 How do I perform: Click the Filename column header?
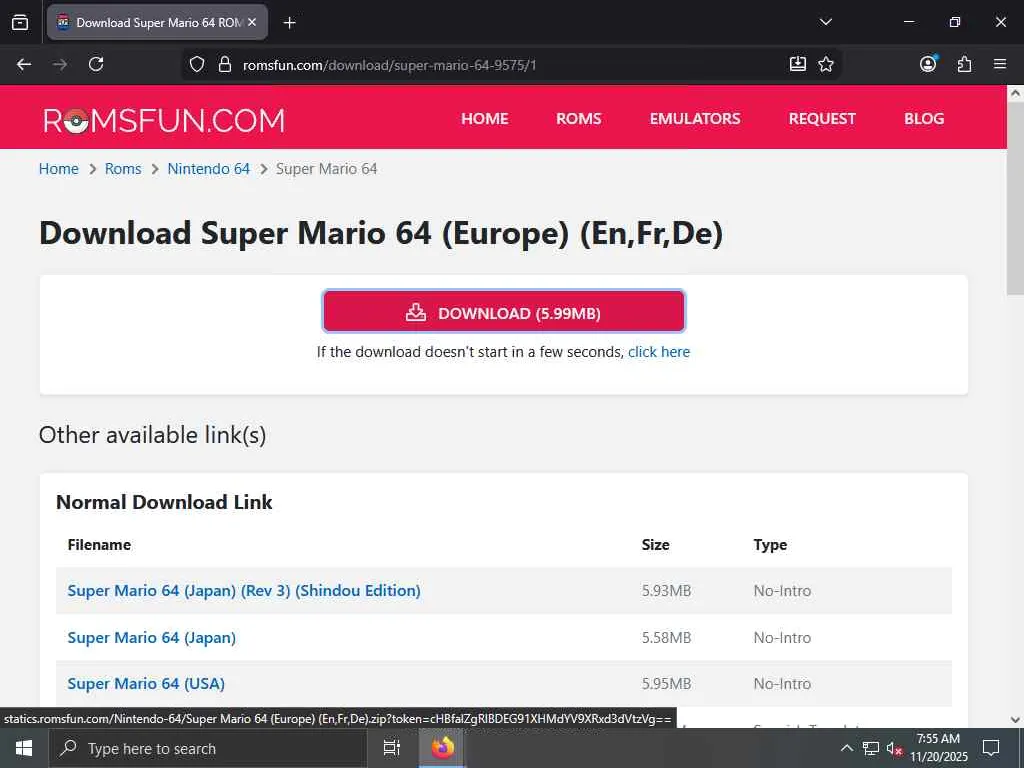tap(99, 545)
